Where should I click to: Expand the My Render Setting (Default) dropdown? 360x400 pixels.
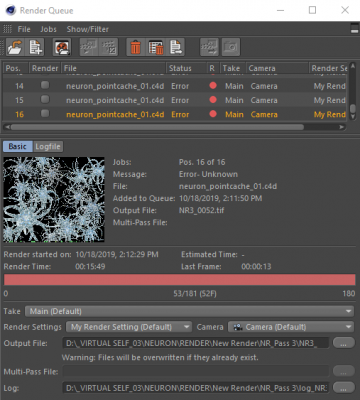point(129,327)
